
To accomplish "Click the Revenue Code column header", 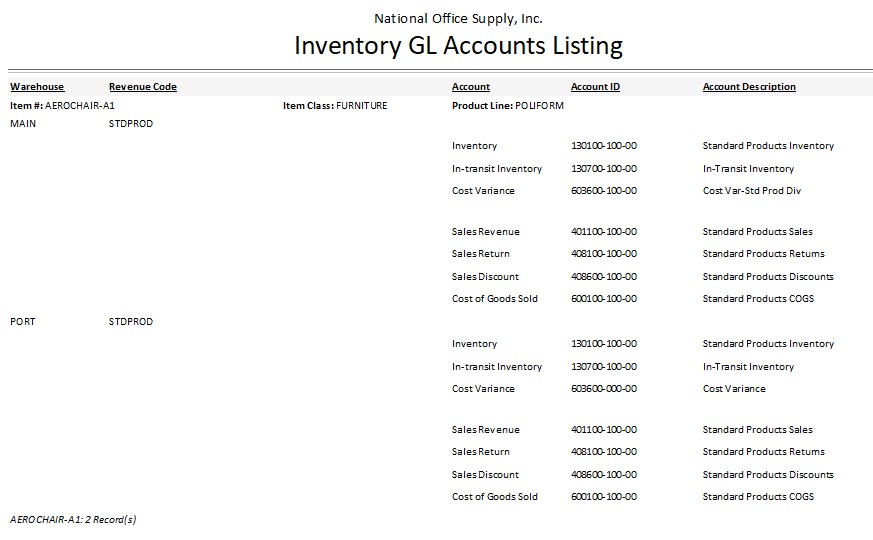I will [142, 87].
